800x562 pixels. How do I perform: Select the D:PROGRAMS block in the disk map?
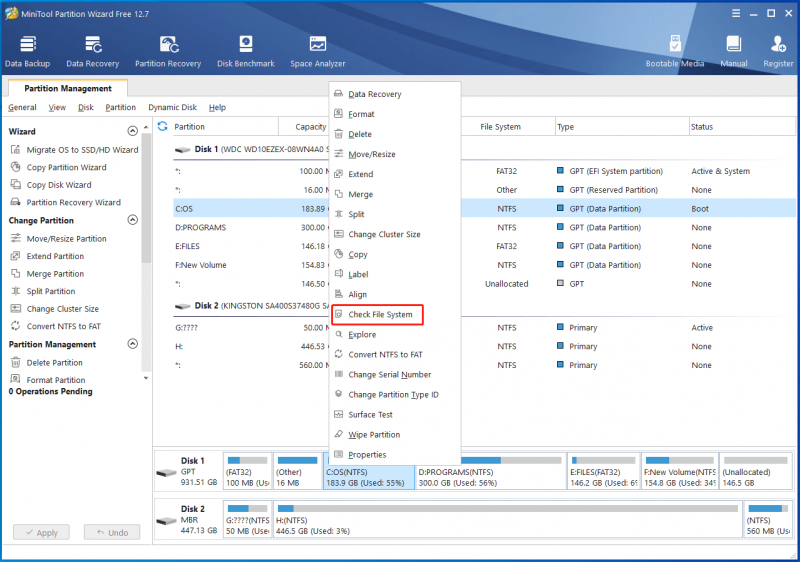[x=490, y=471]
